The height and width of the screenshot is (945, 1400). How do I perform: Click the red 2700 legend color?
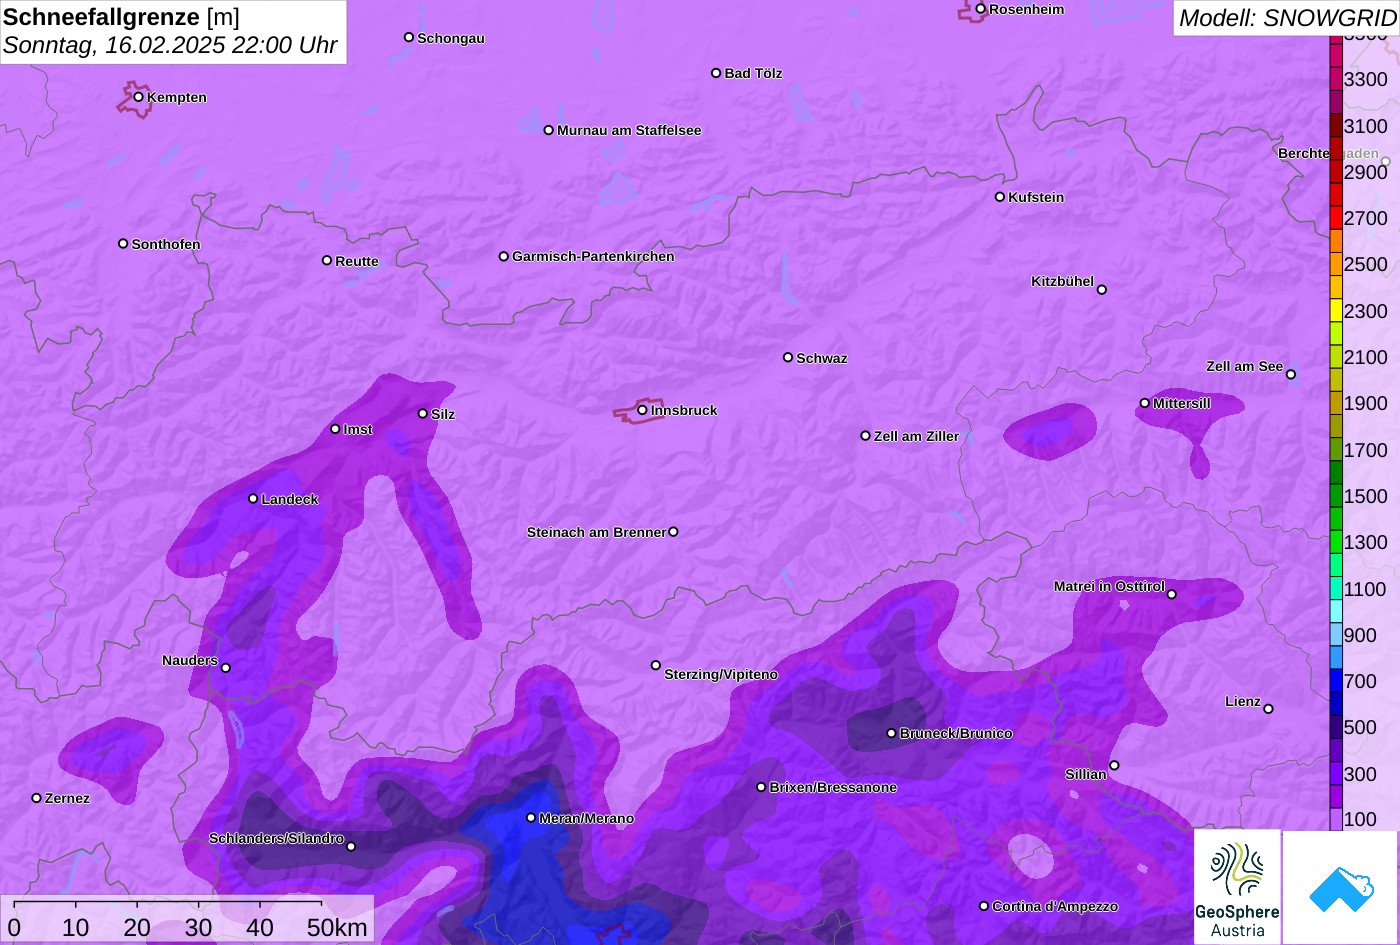click(x=1336, y=218)
